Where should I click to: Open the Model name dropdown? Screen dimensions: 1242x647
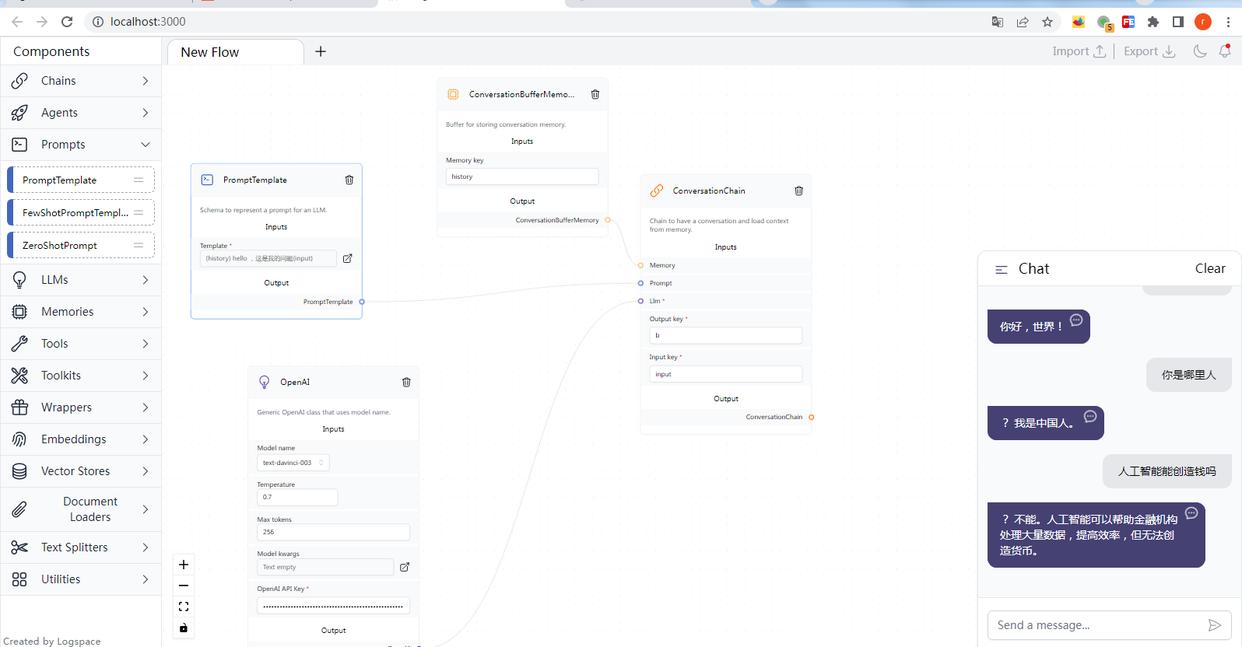(293, 462)
